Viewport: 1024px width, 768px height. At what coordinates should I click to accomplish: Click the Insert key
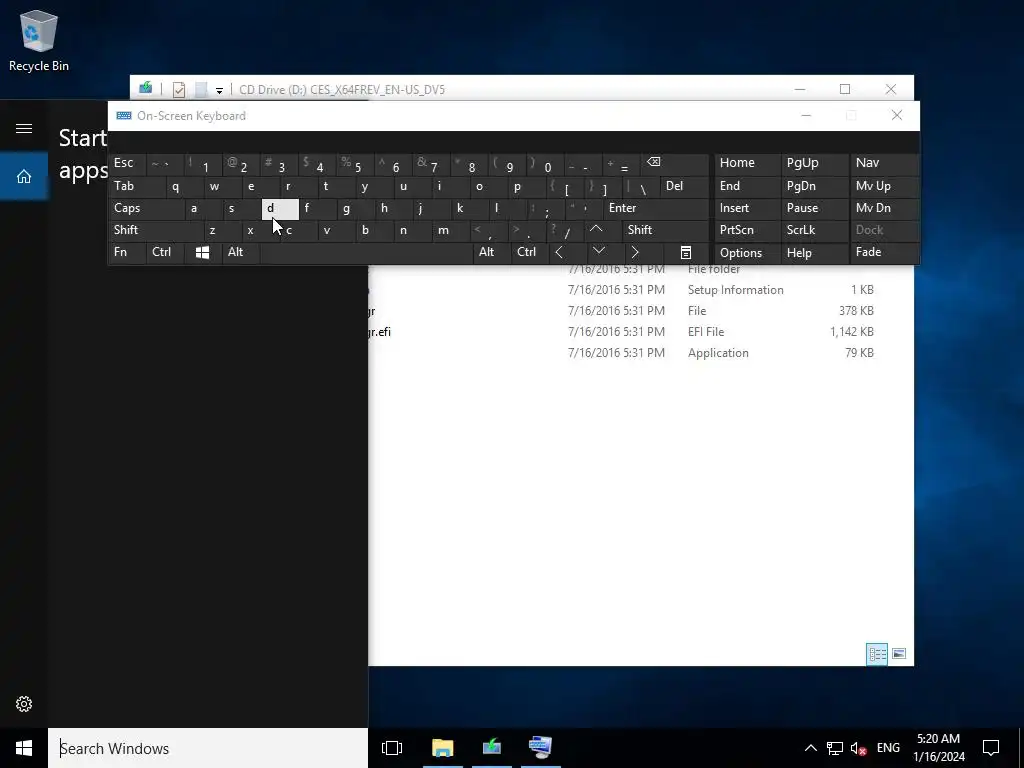tap(747, 208)
